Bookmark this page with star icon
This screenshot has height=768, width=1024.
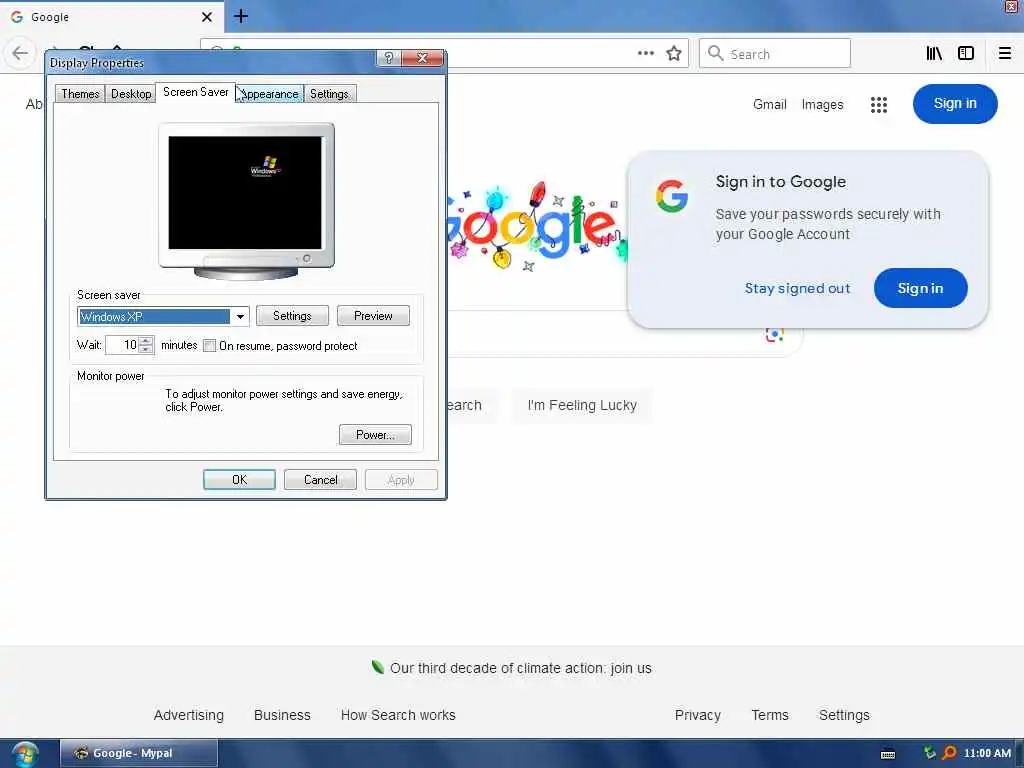674,53
